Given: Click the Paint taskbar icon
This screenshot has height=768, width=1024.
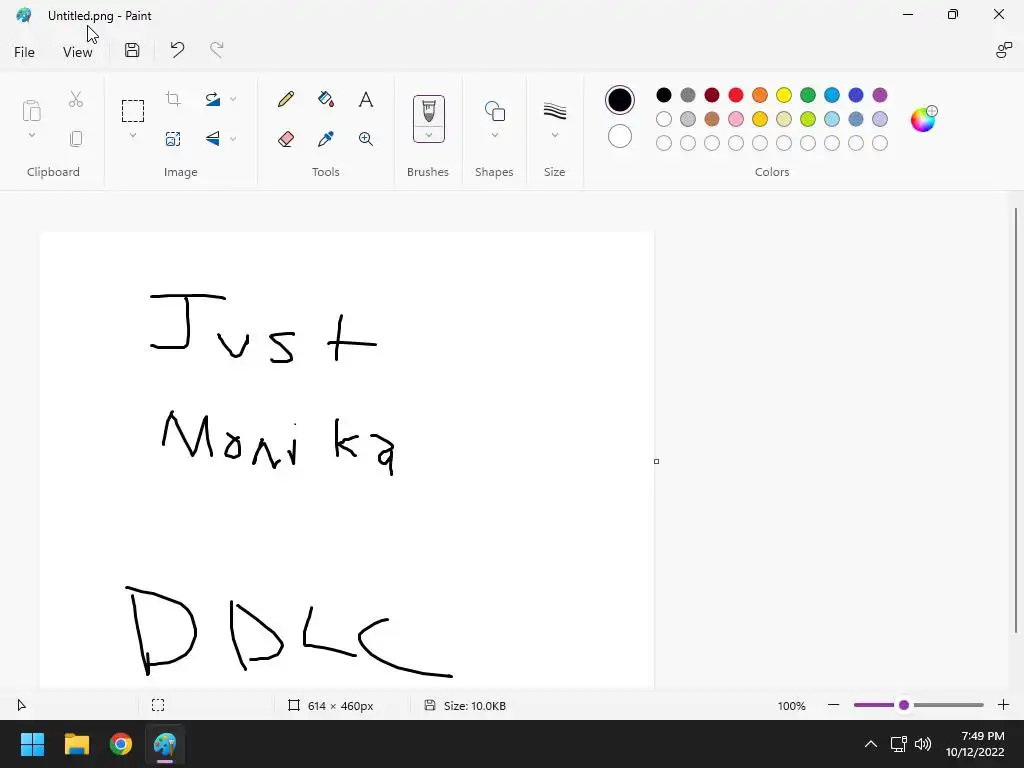Looking at the screenshot, I should pos(165,744).
